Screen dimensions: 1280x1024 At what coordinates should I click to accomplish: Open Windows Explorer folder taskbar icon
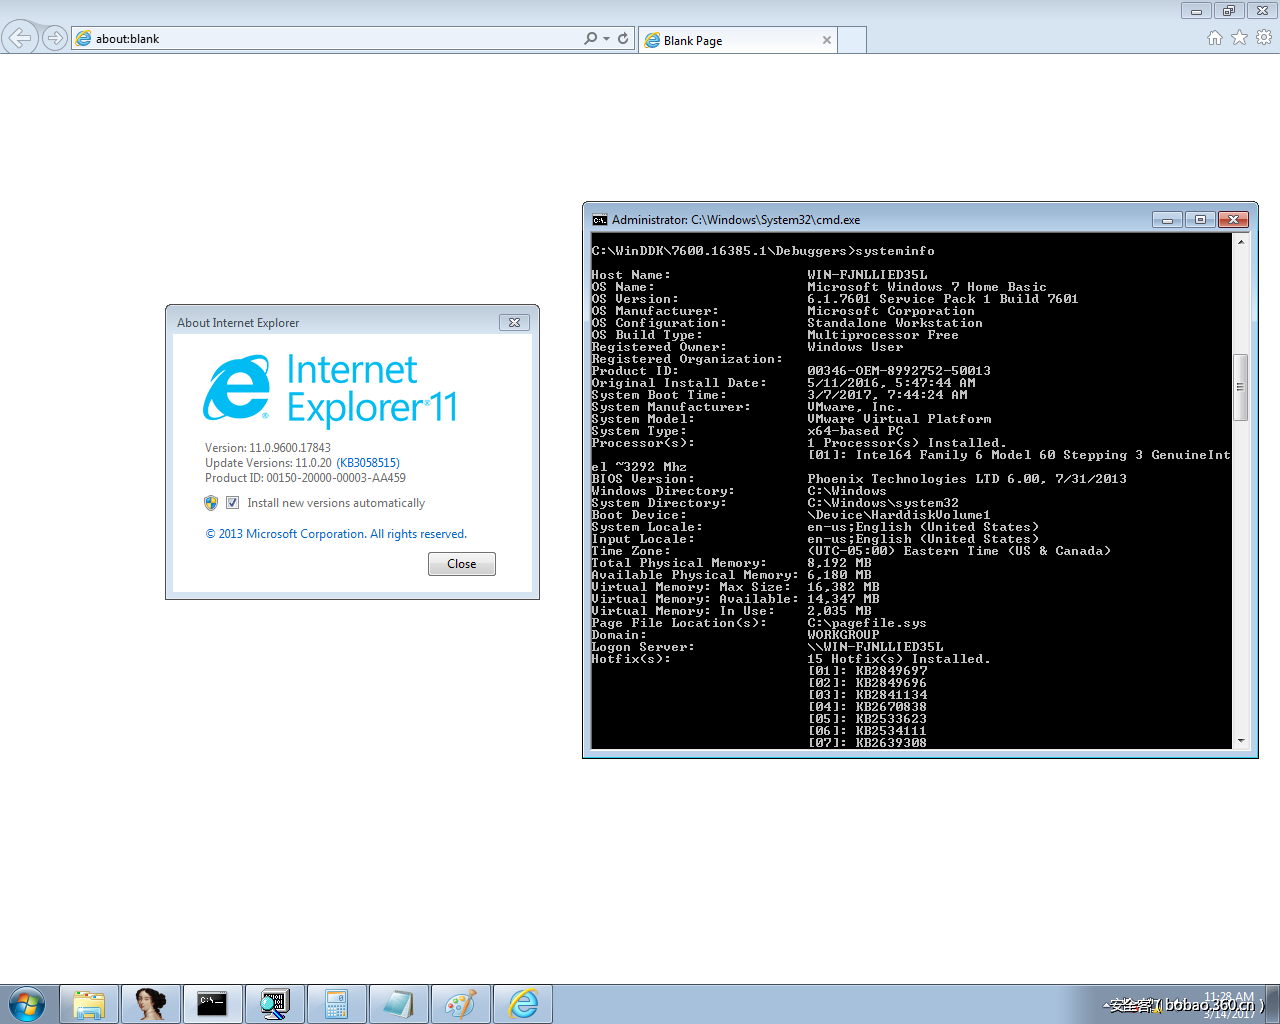click(x=88, y=1003)
